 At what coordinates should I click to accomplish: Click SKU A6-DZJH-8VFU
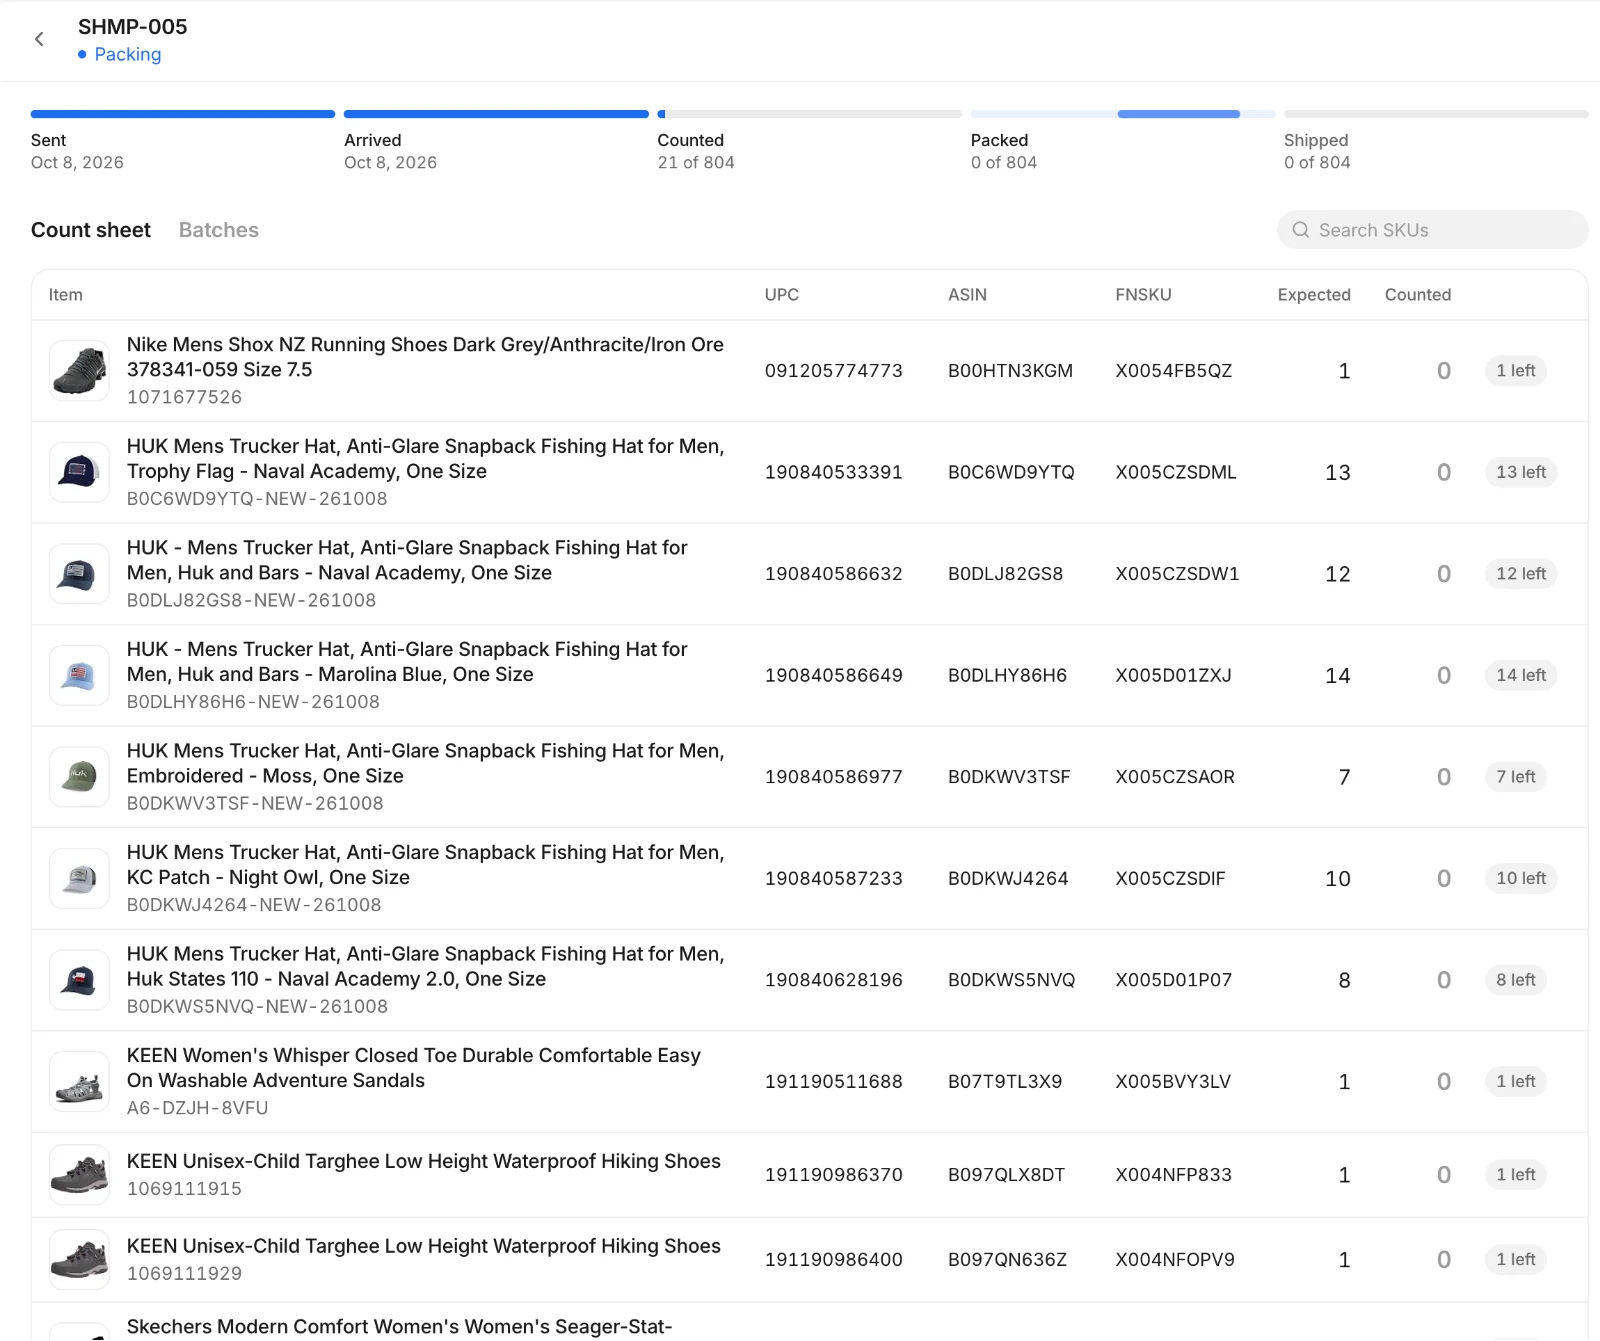click(x=197, y=1108)
